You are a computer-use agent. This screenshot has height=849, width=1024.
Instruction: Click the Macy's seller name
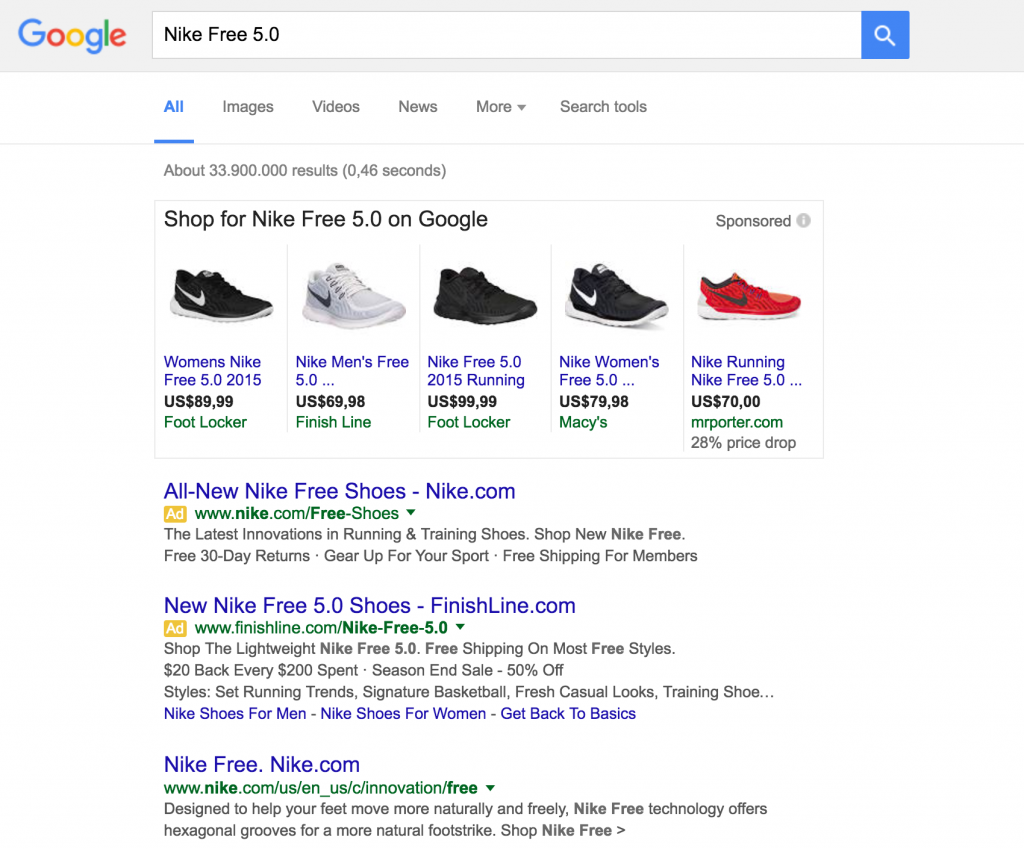click(x=583, y=423)
